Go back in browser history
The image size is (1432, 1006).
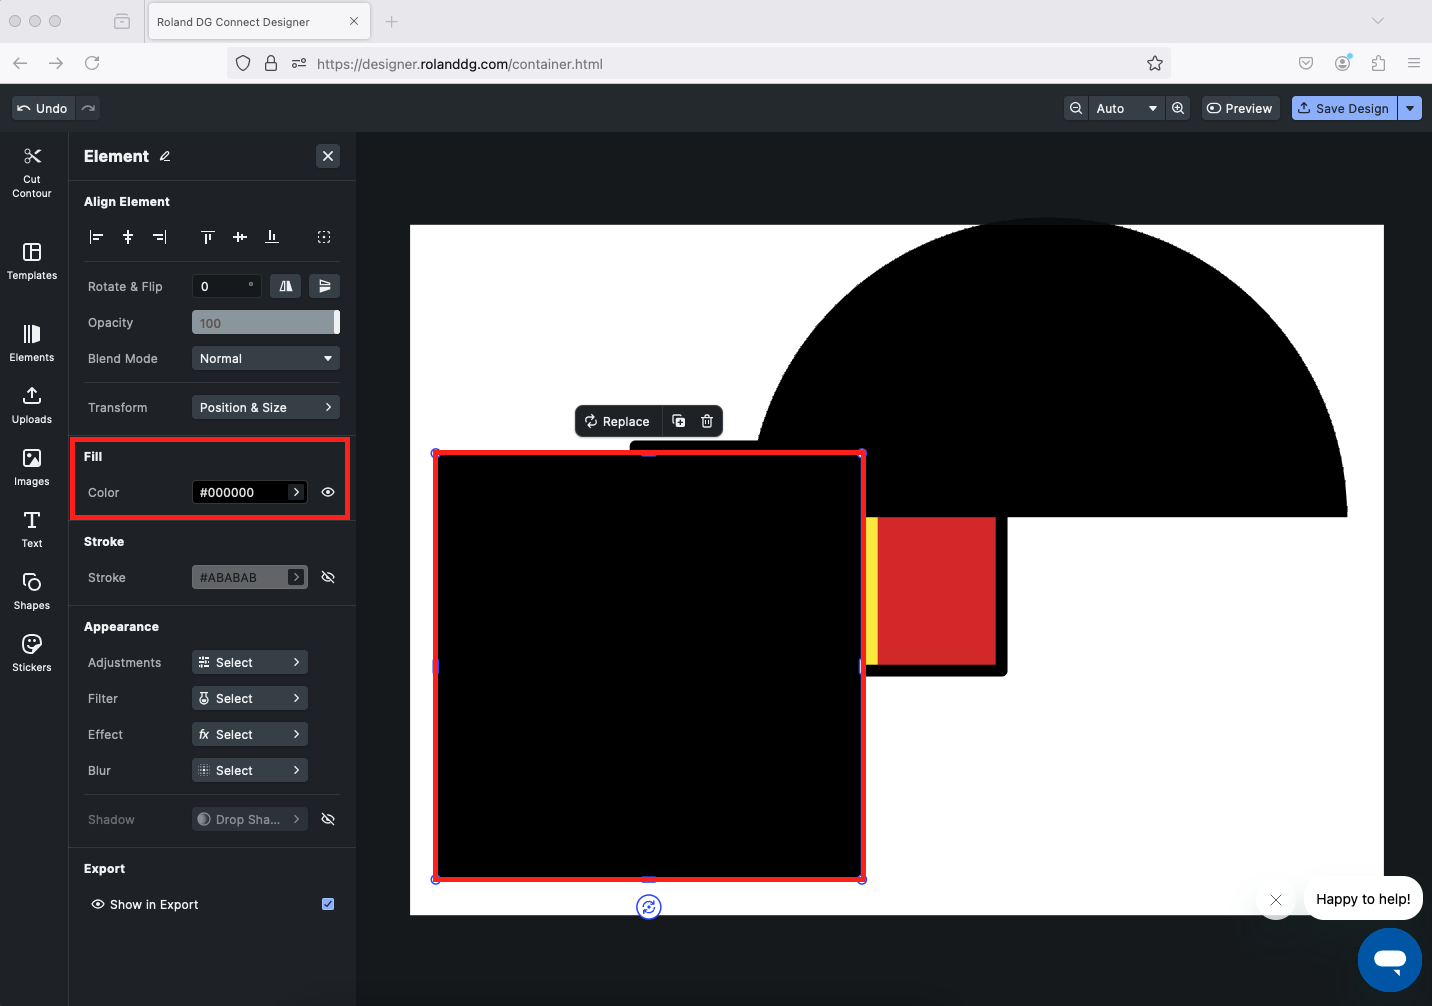pyautogui.click(x=20, y=63)
